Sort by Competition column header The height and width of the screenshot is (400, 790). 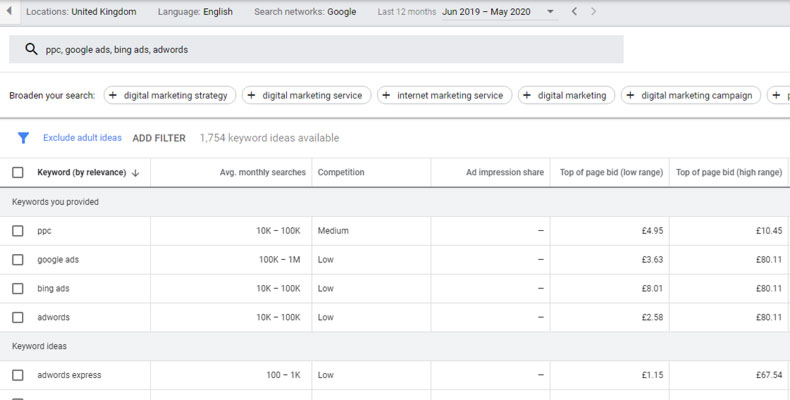(x=341, y=173)
